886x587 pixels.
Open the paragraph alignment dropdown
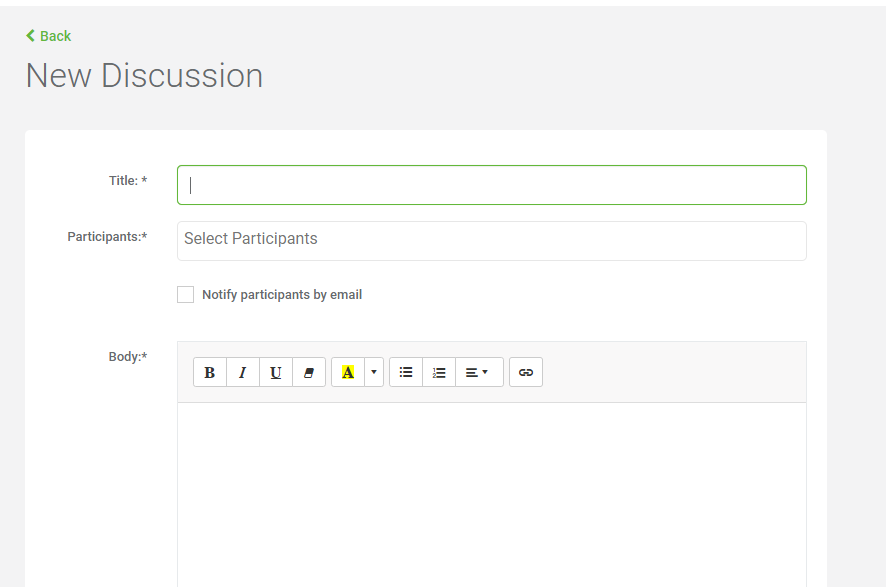click(x=479, y=372)
